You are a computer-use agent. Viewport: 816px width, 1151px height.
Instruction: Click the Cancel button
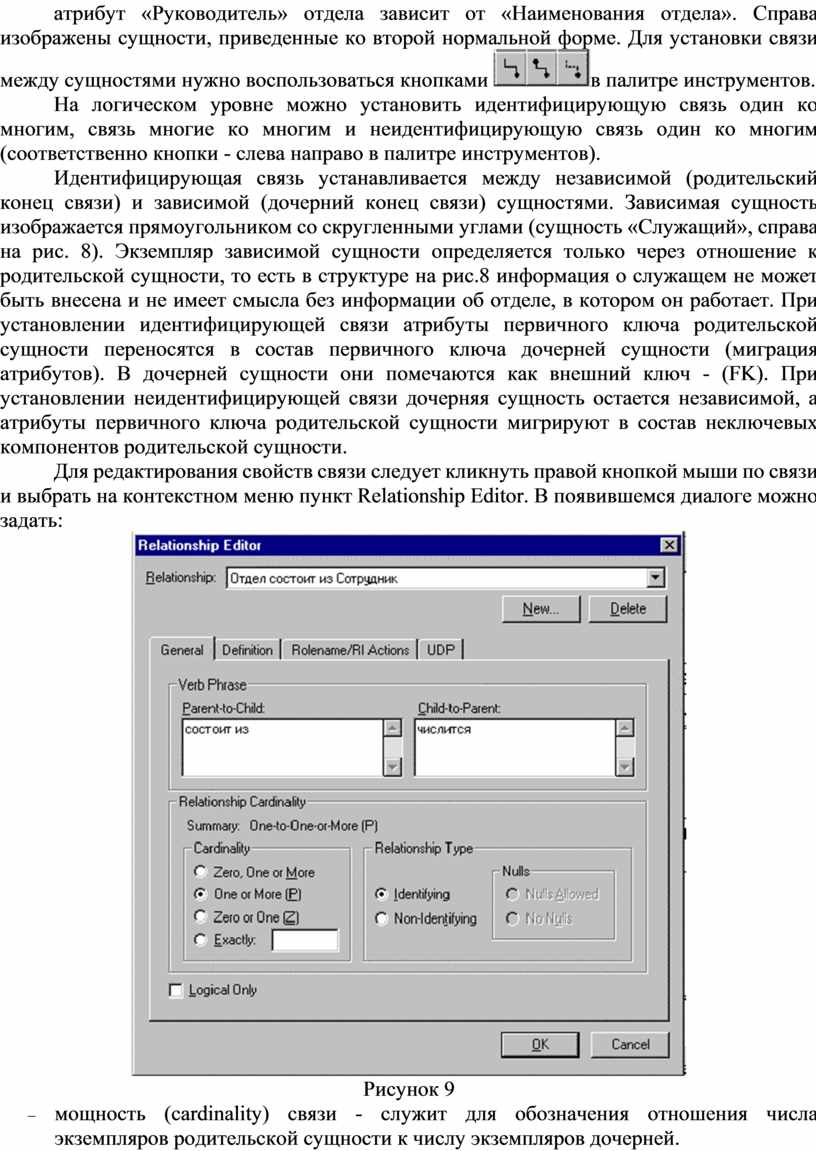(x=630, y=1045)
